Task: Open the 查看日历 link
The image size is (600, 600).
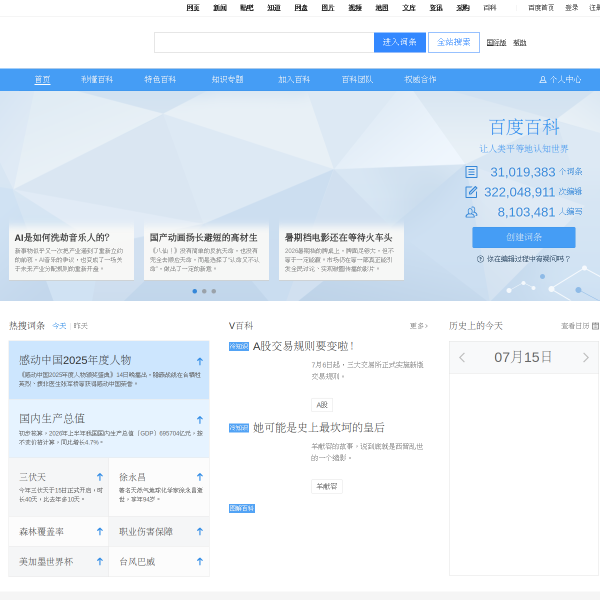Action: pos(575,326)
